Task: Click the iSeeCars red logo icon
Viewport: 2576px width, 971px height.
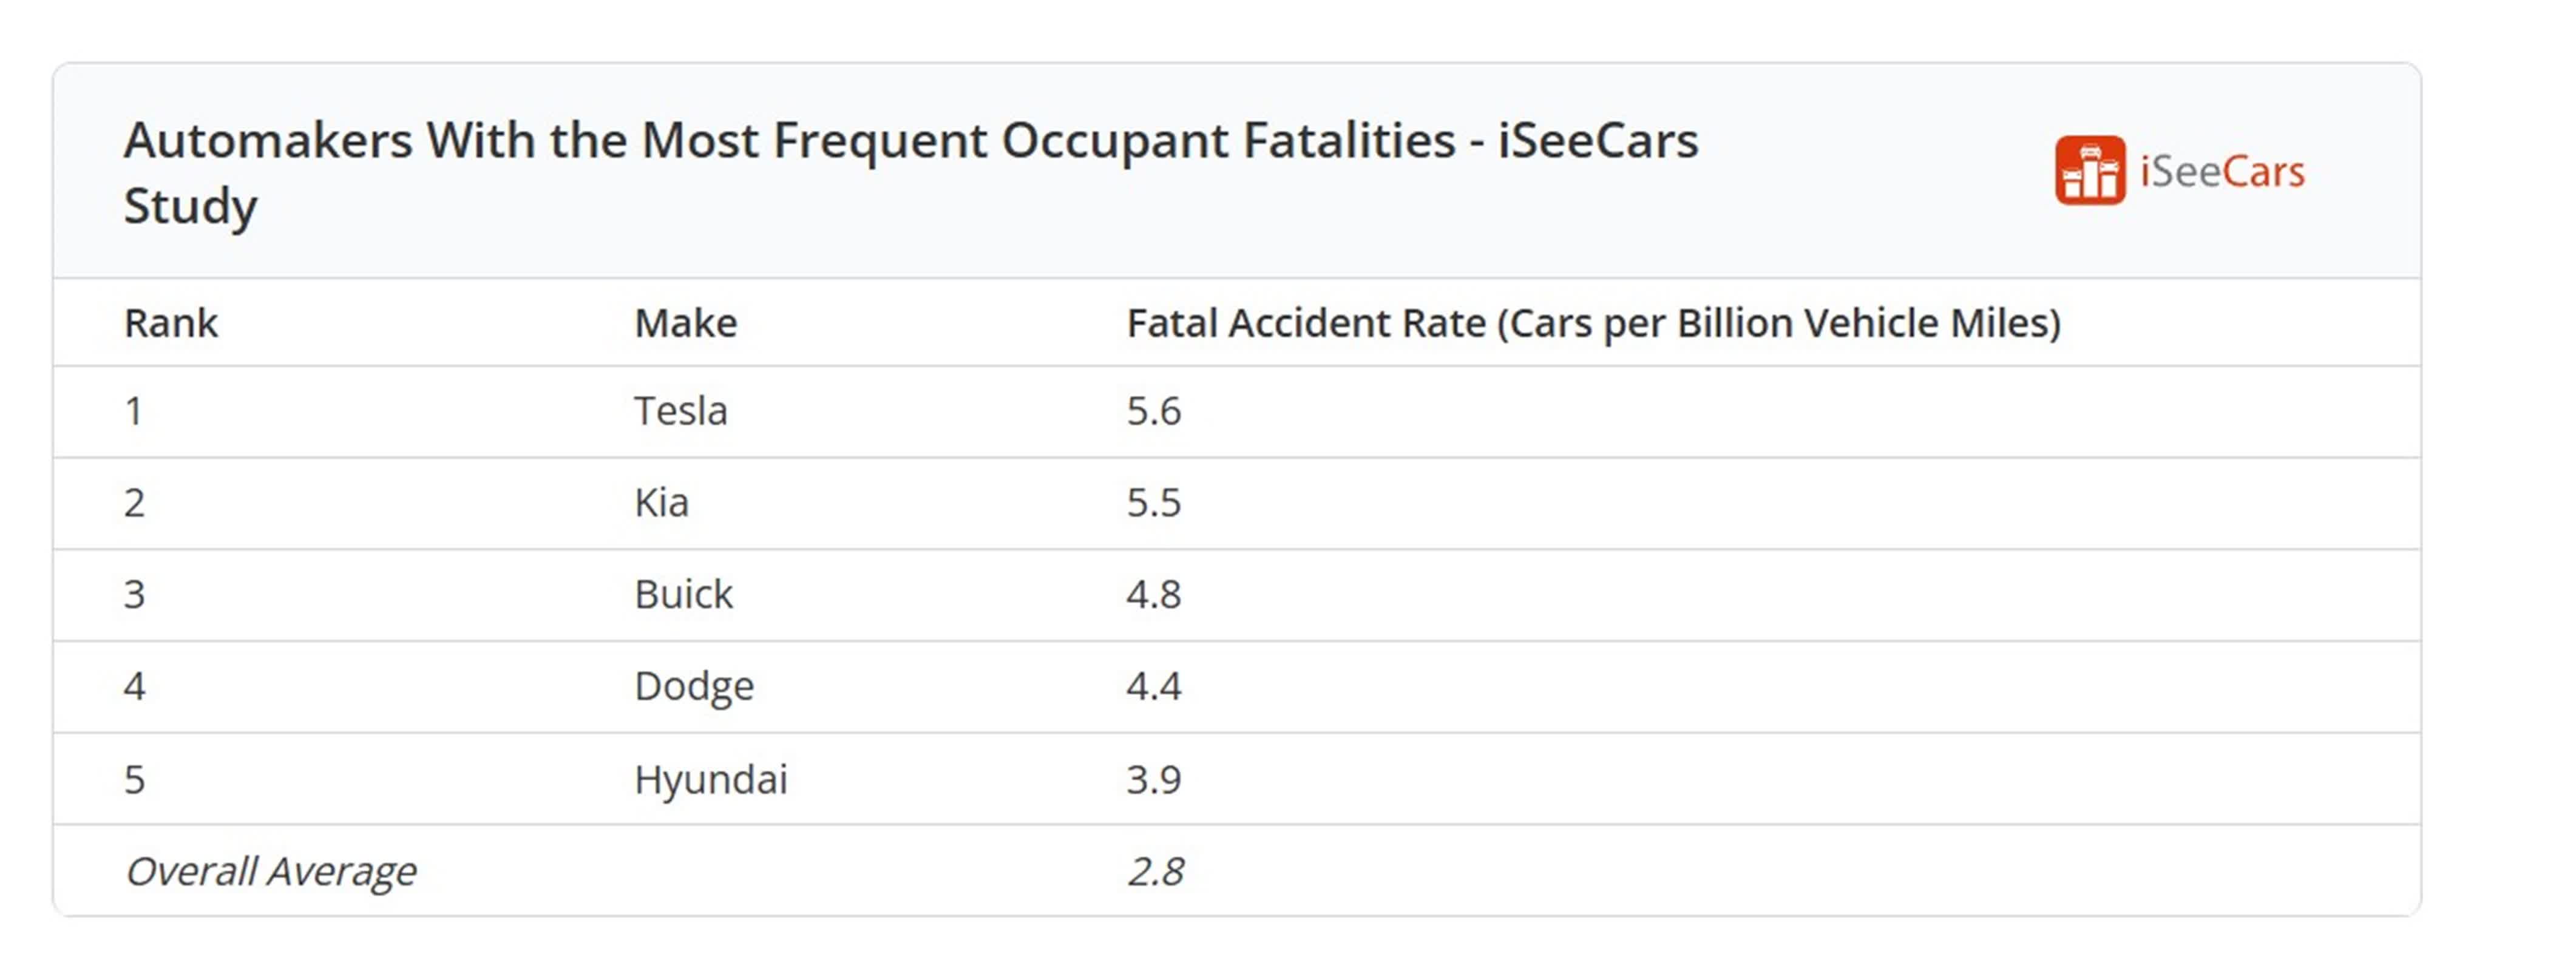Action: (x=2089, y=171)
